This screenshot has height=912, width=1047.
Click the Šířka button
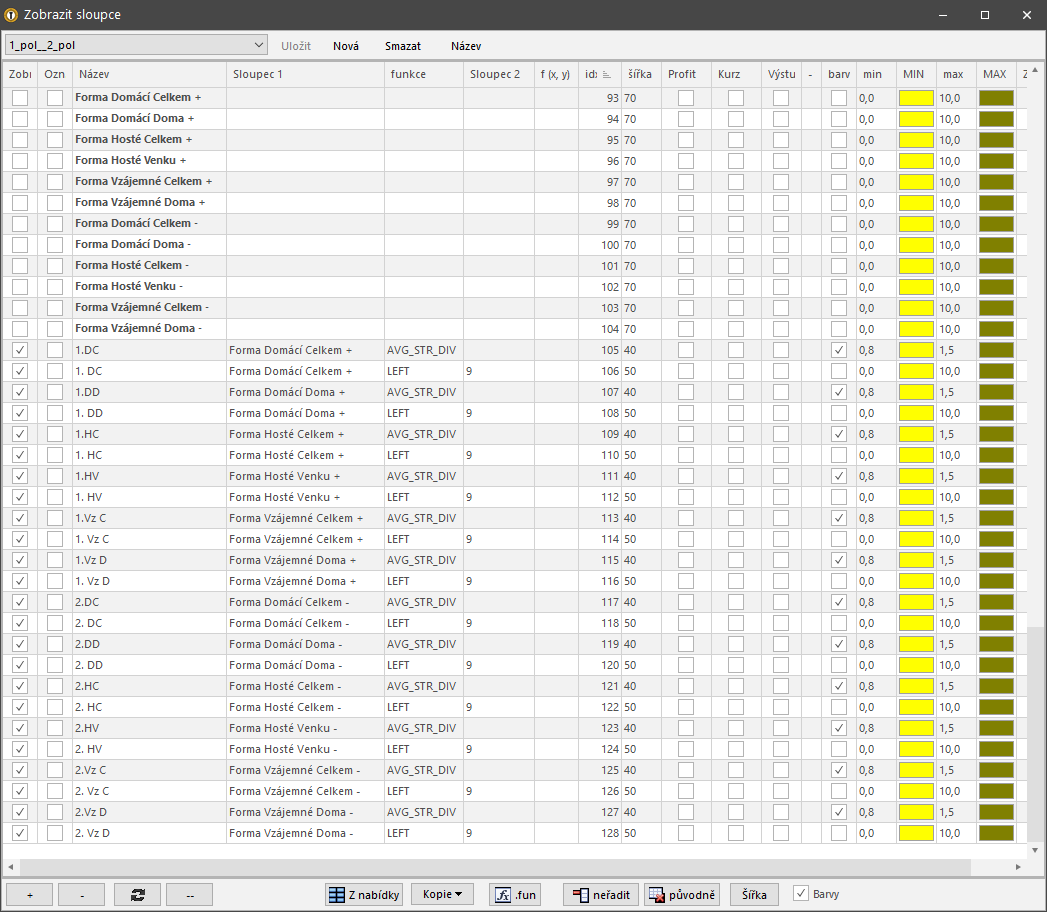pyautogui.click(x=755, y=895)
